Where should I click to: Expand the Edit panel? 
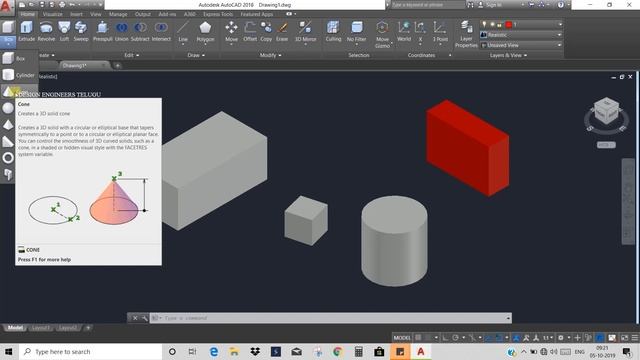(x=132, y=55)
